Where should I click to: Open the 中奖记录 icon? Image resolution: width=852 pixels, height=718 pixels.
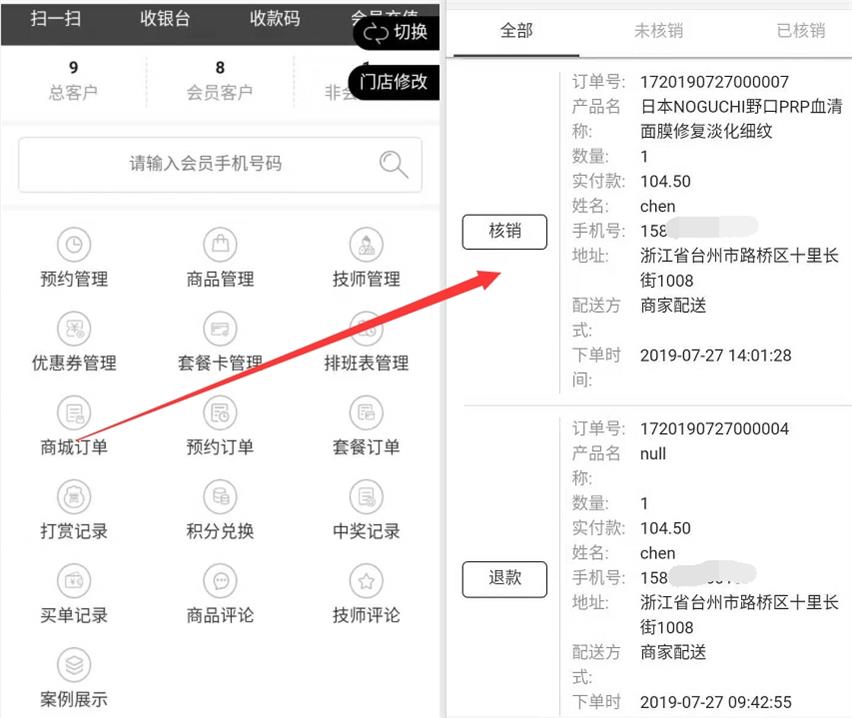tap(366, 496)
